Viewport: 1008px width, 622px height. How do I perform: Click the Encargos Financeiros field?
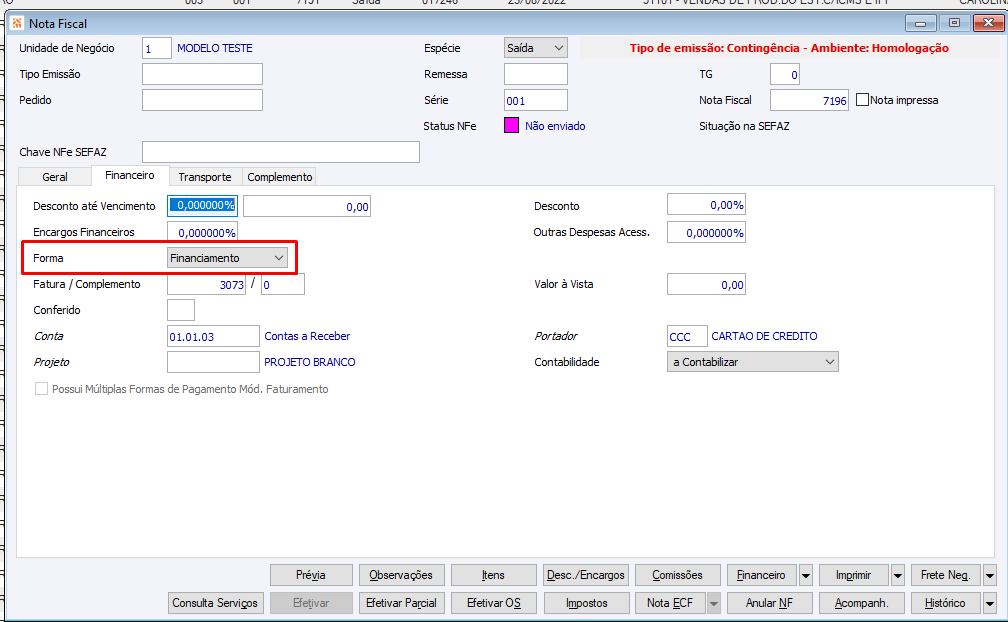(x=202, y=232)
